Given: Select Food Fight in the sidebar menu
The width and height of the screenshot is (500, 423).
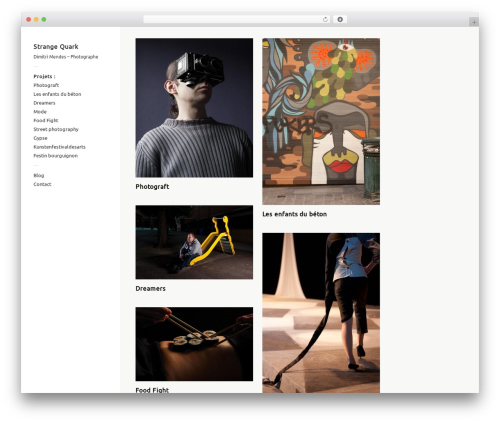Looking at the screenshot, I should [x=46, y=120].
